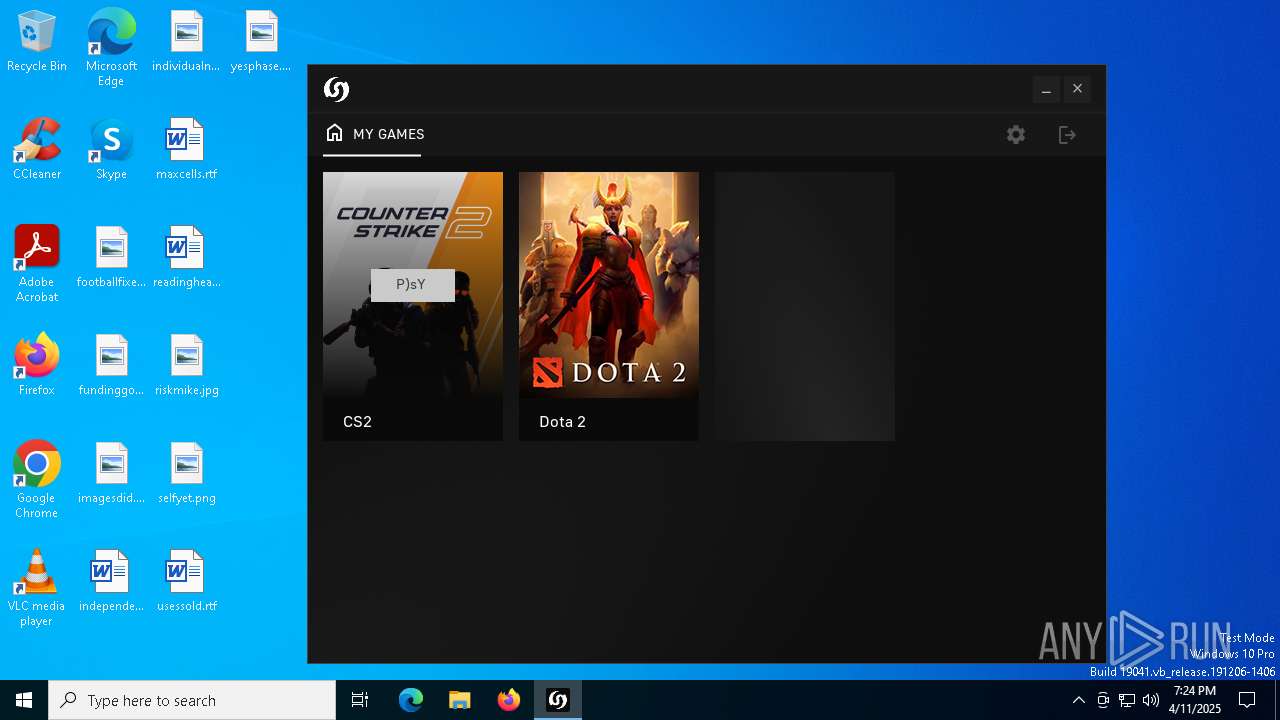
Task: Open Edge from the taskbar
Action: (x=411, y=700)
